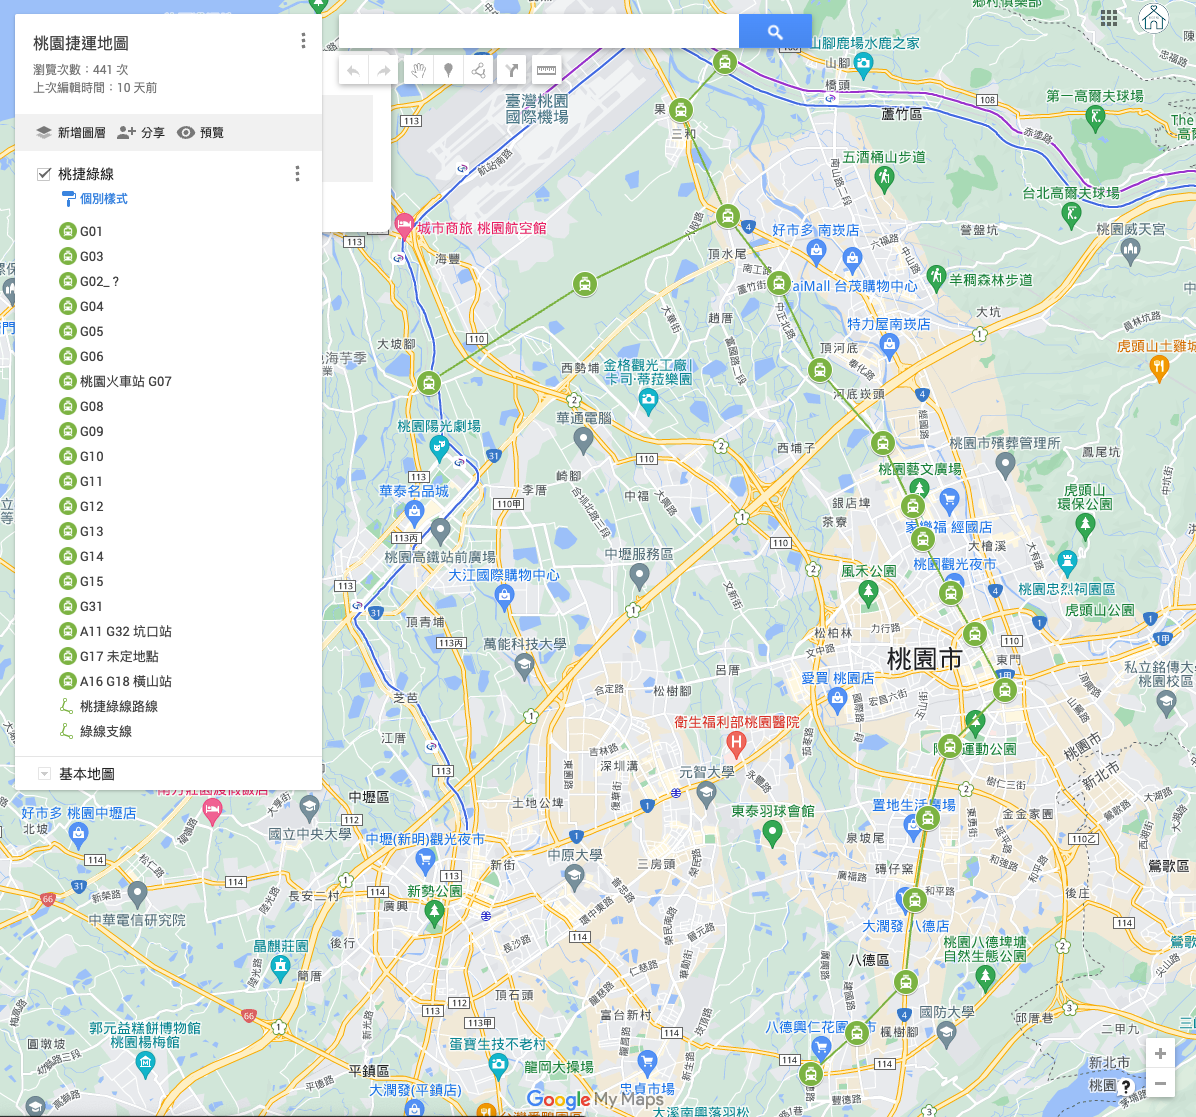Zoom in with the plus button
Screen dimensions: 1196x1117
point(1160,1054)
